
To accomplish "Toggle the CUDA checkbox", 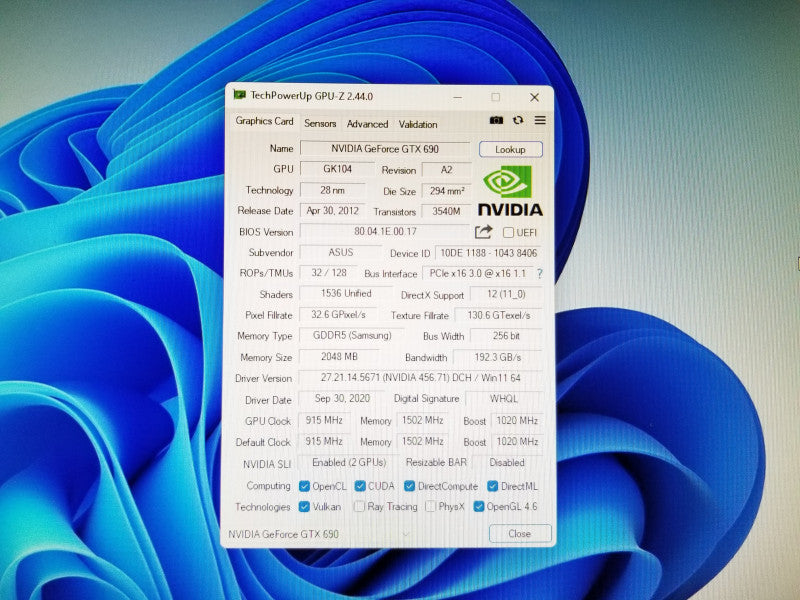I will [360, 486].
